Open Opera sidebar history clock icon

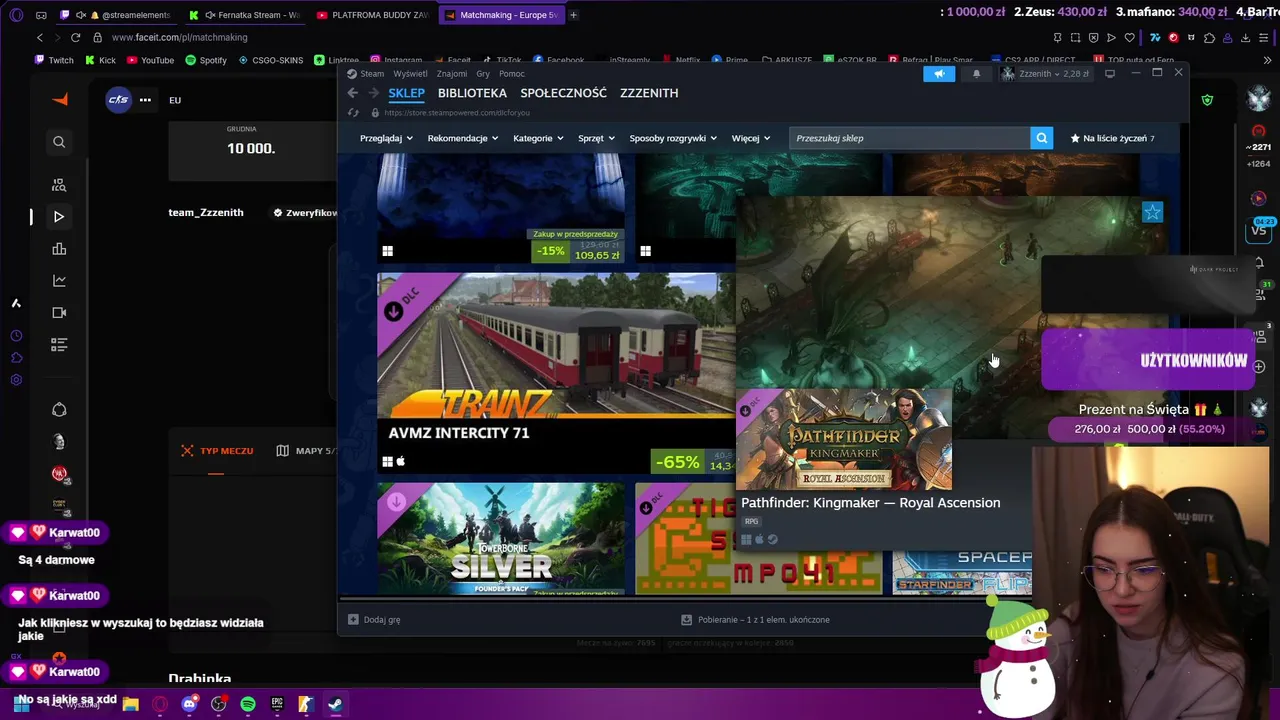pyautogui.click(x=16, y=336)
